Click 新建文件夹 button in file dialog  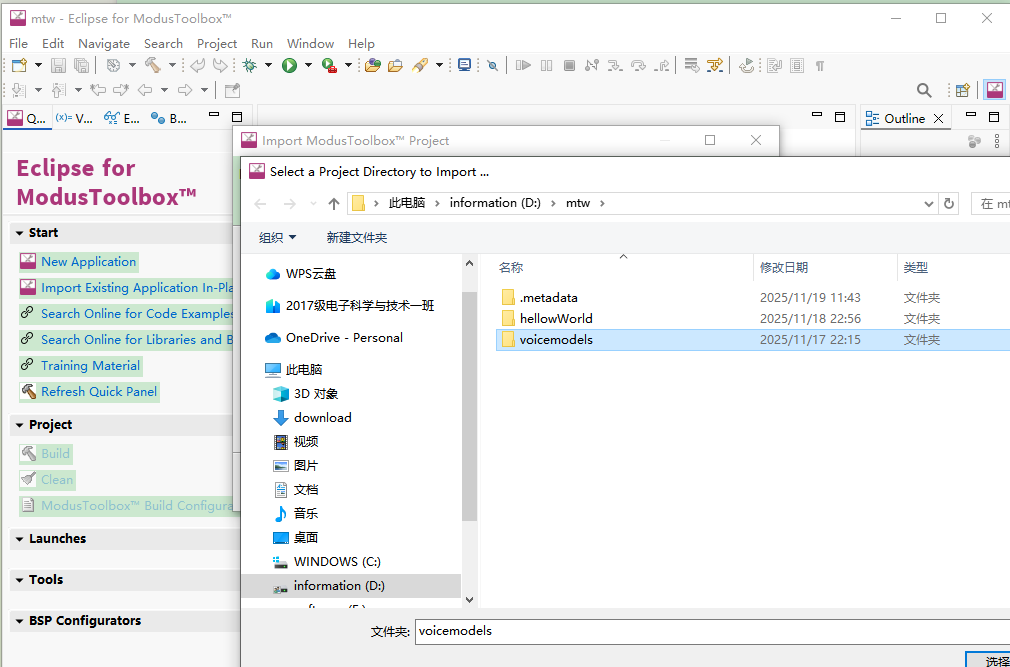[x=356, y=238]
